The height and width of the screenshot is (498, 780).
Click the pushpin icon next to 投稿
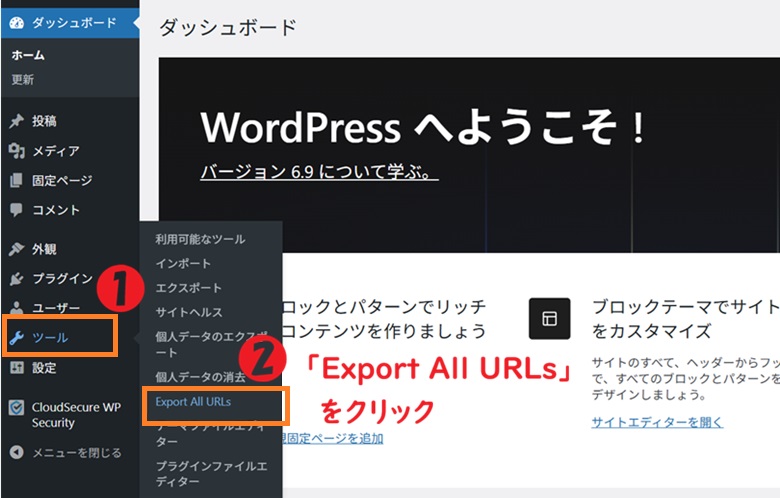16,120
